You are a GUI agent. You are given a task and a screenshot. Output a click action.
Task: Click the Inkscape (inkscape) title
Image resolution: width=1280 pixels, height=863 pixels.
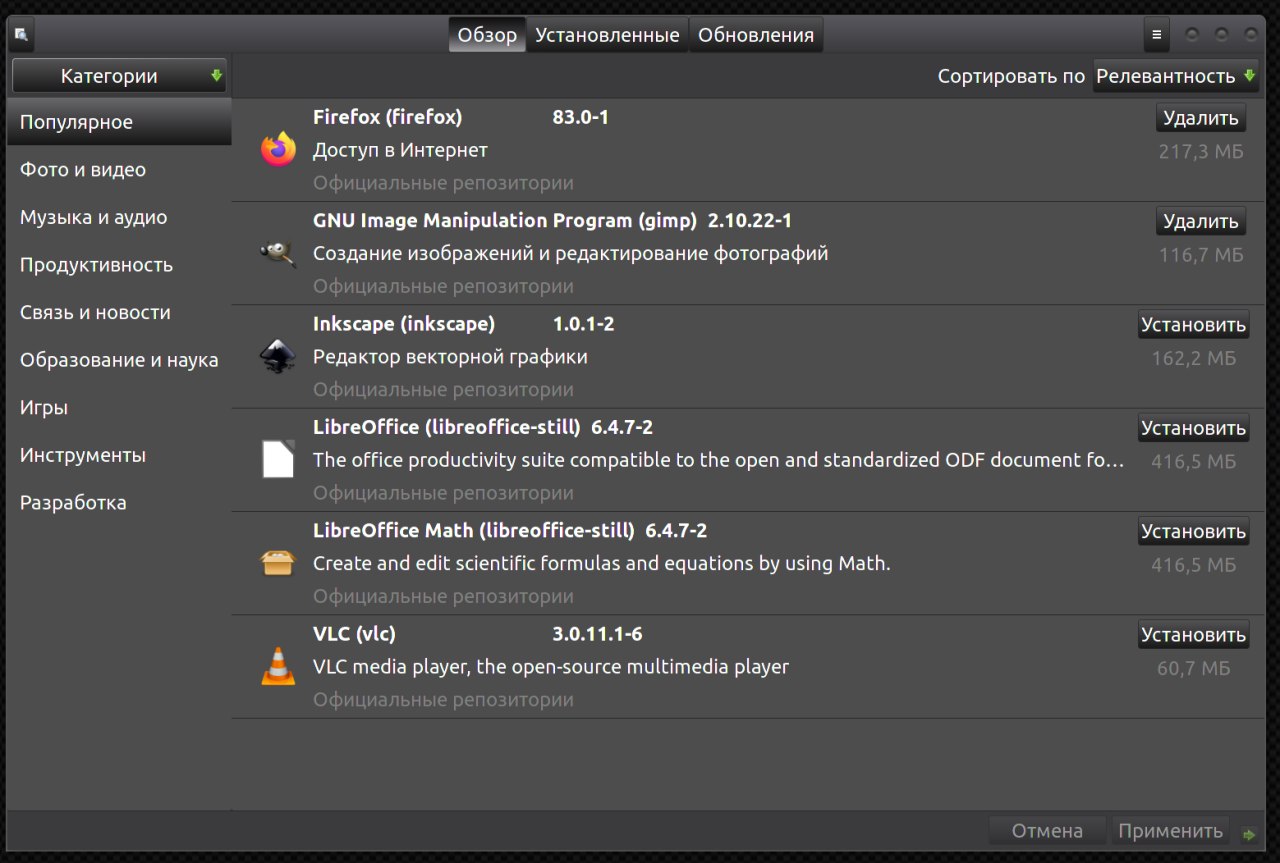point(404,324)
